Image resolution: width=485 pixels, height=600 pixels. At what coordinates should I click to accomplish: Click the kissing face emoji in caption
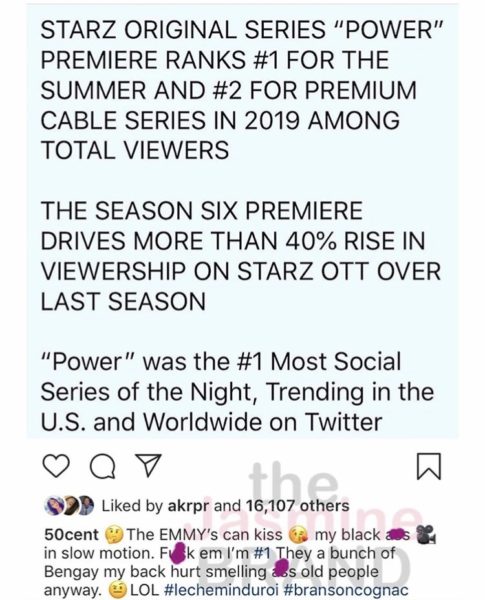point(299,535)
